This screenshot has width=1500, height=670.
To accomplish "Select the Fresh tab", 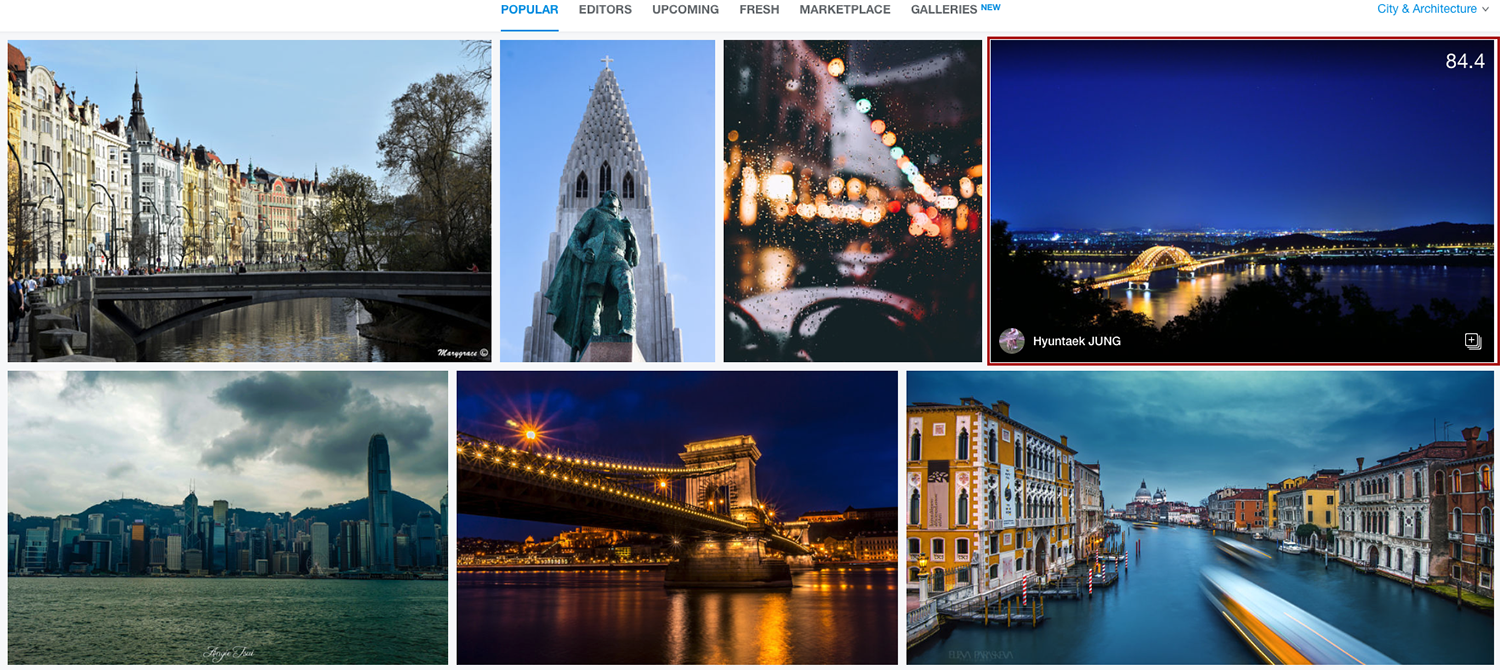I will pyautogui.click(x=759, y=10).
